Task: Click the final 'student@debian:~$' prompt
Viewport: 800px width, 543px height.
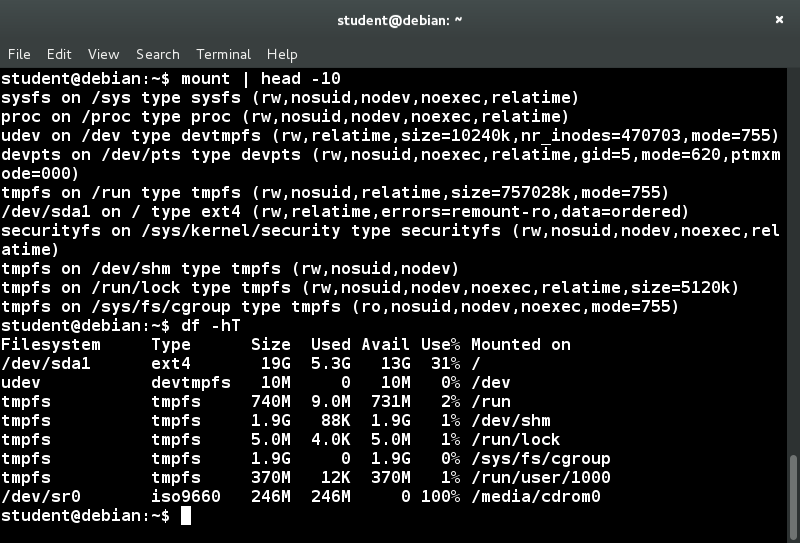Action: [85, 515]
